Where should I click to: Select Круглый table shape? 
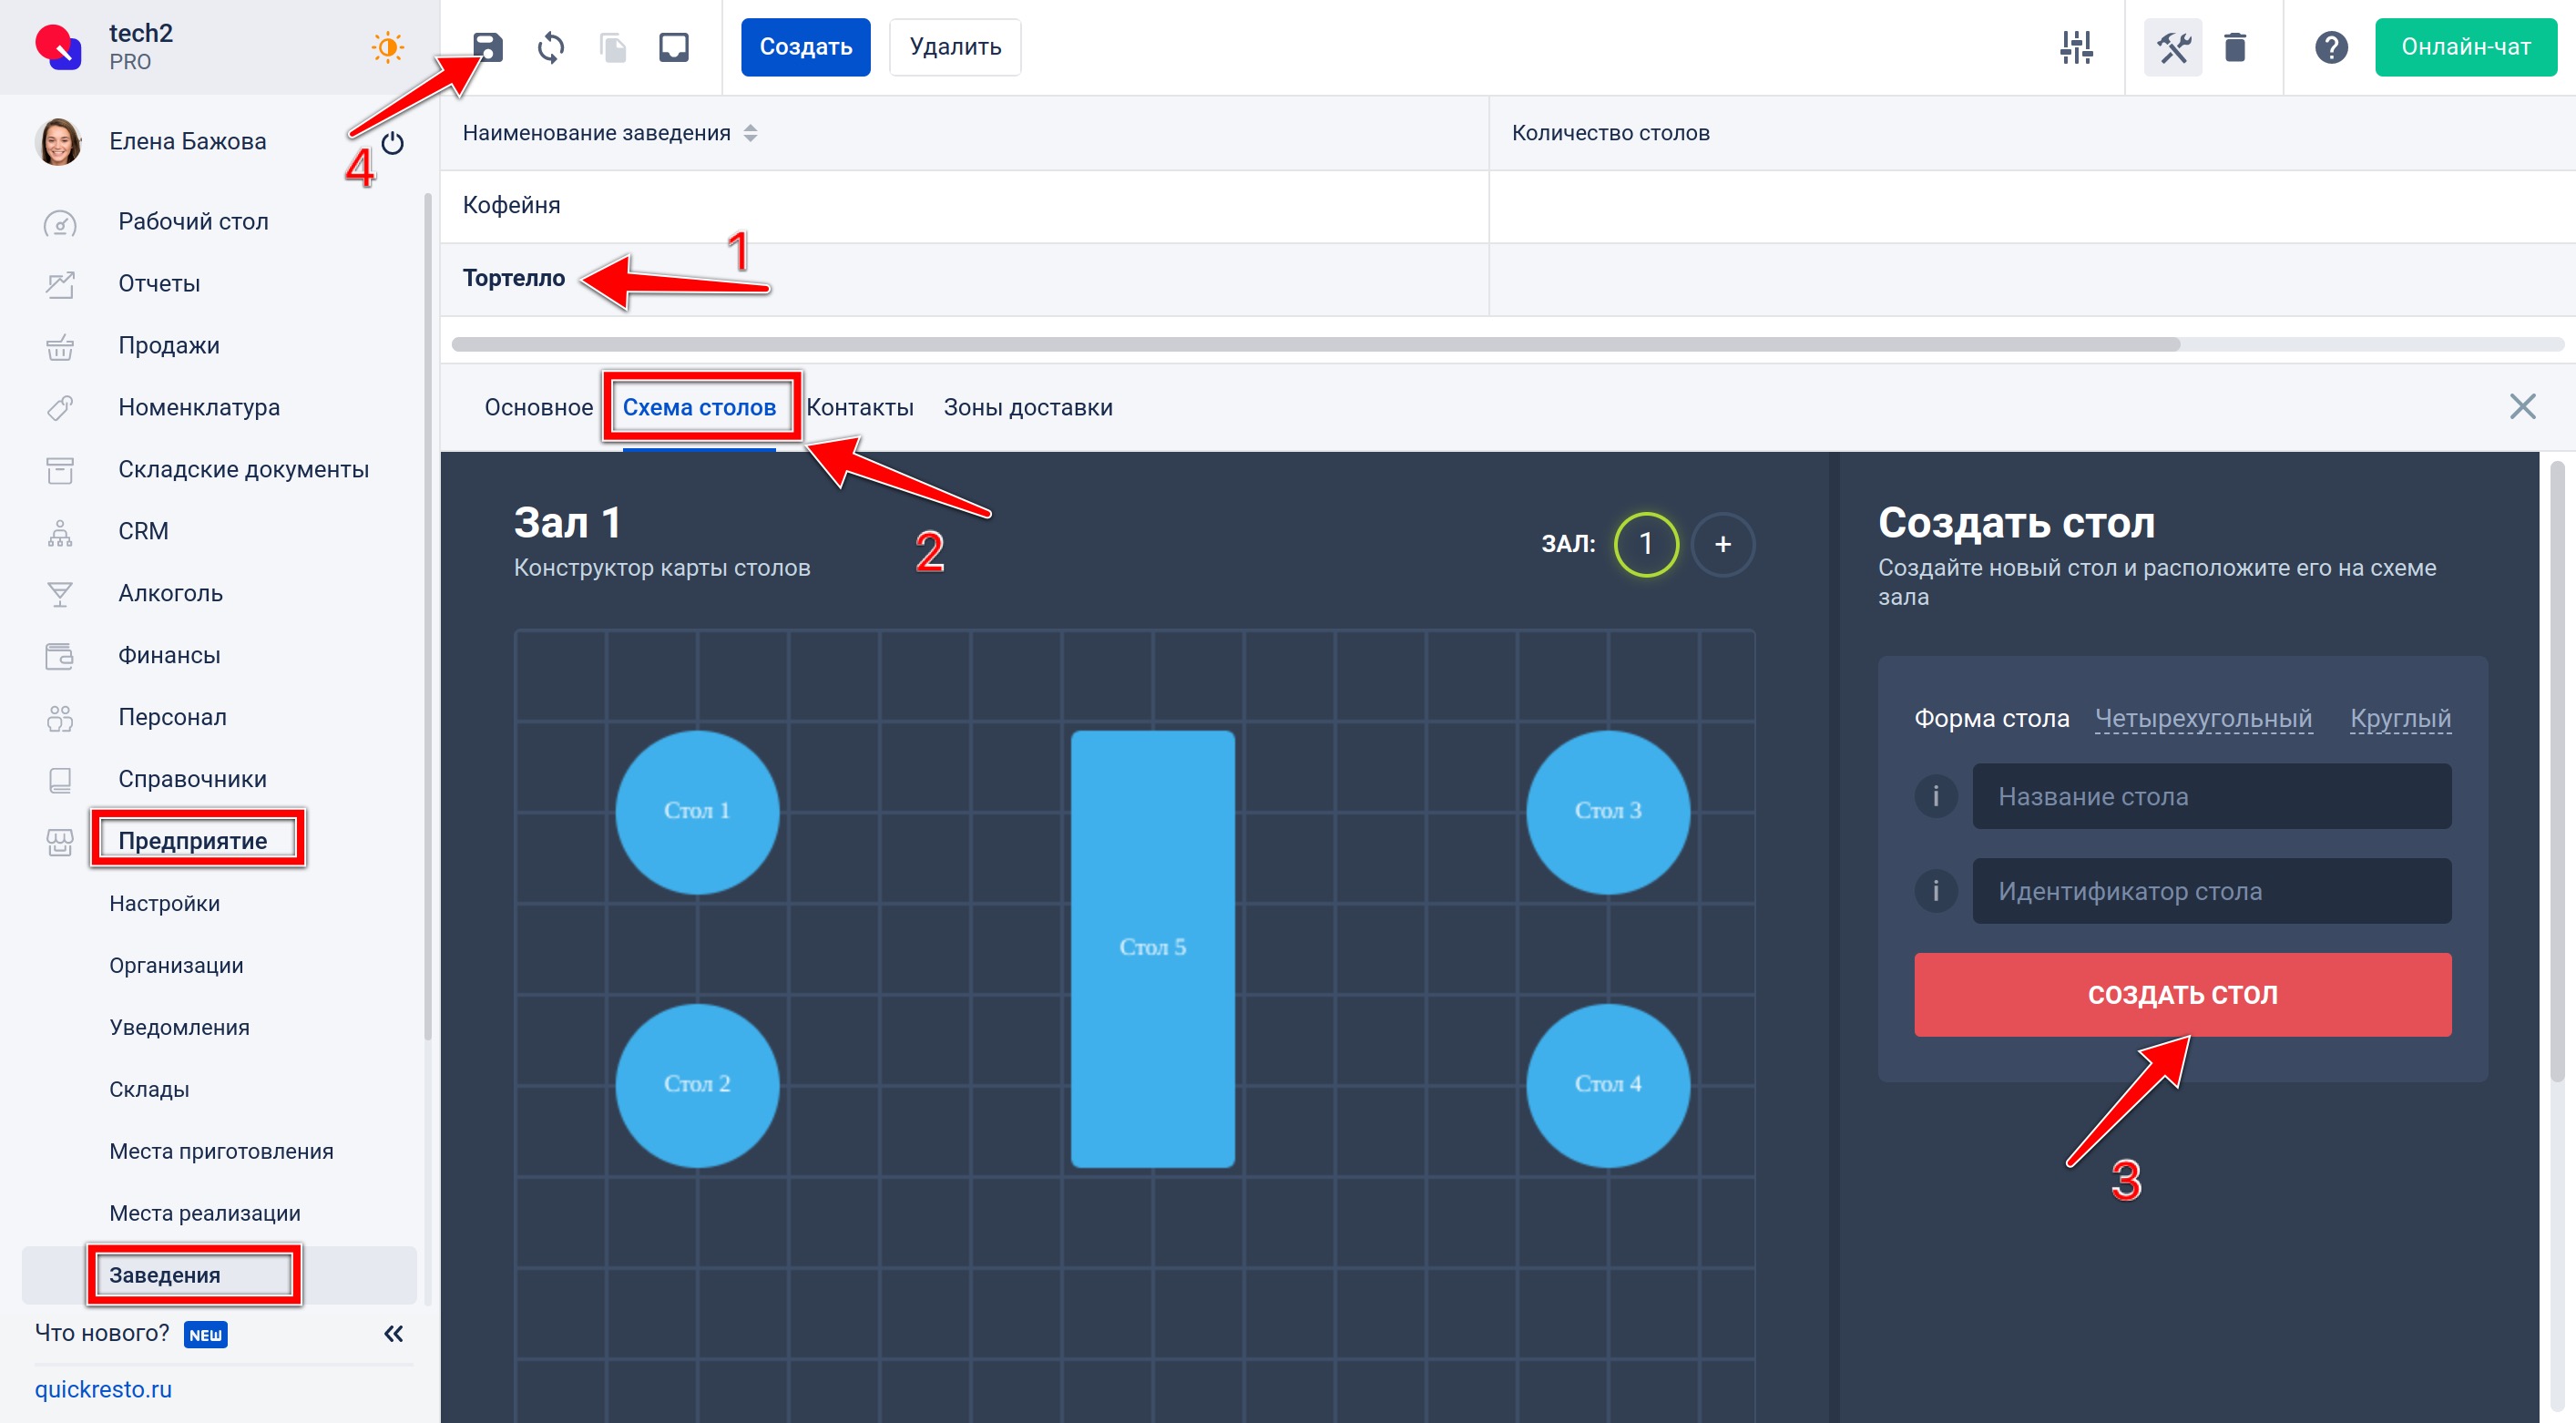tap(2400, 718)
